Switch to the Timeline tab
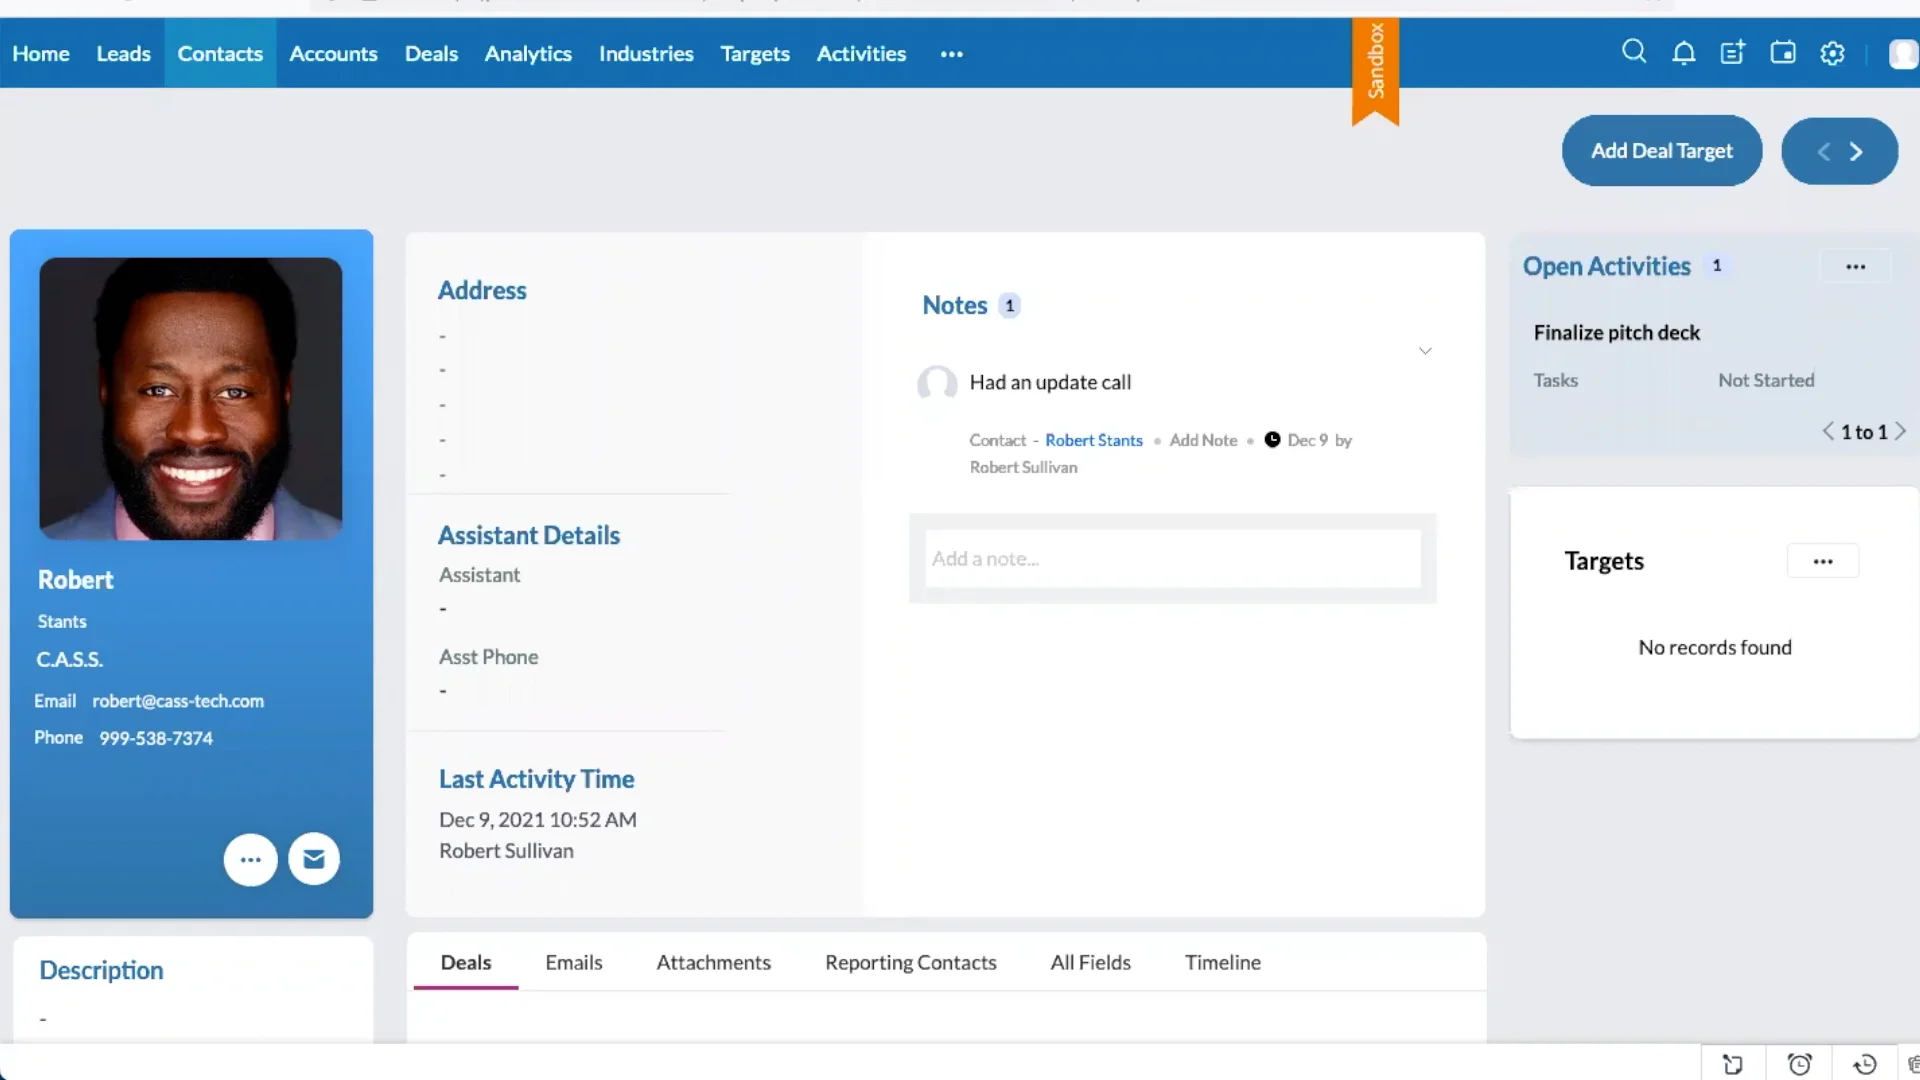The width and height of the screenshot is (1920, 1080). pyautogui.click(x=1223, y=962)
